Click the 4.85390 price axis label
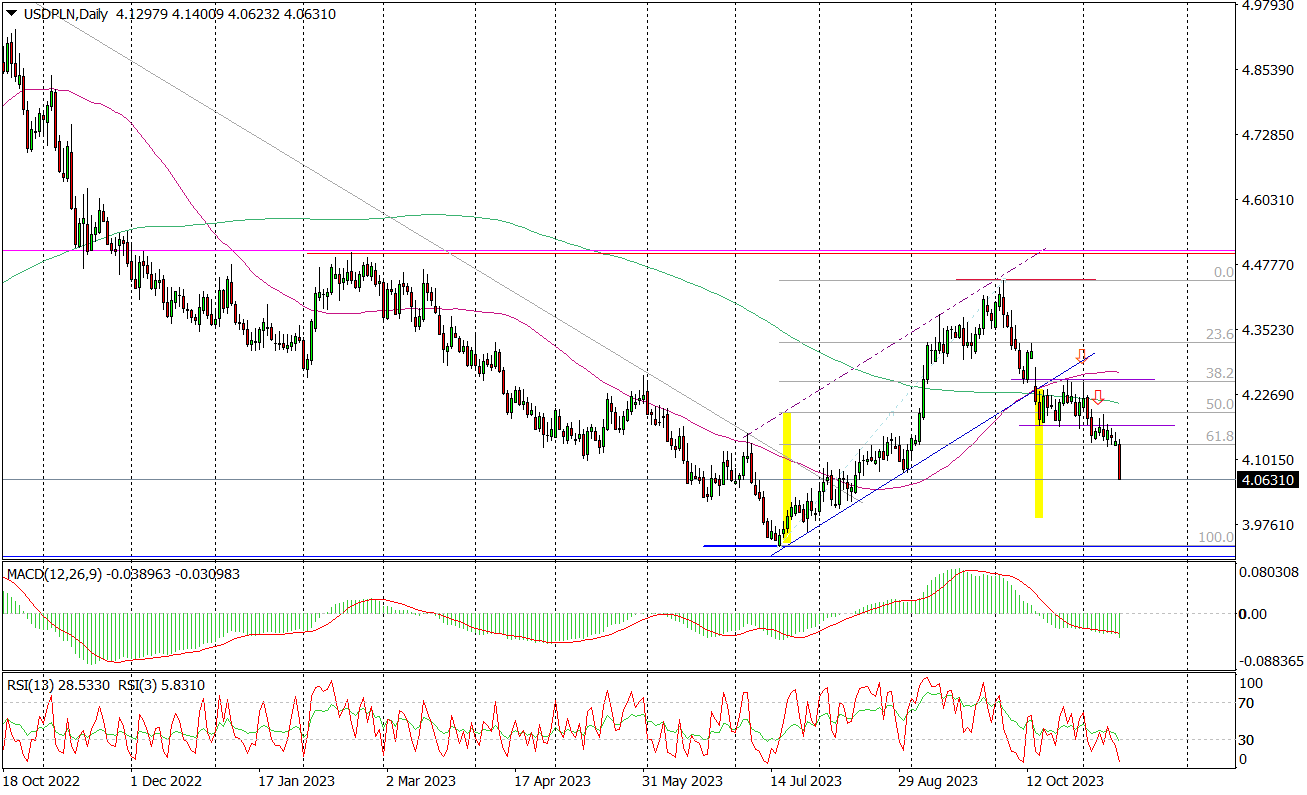The width and height of the screenshot is (1307, 795). 1267,70
